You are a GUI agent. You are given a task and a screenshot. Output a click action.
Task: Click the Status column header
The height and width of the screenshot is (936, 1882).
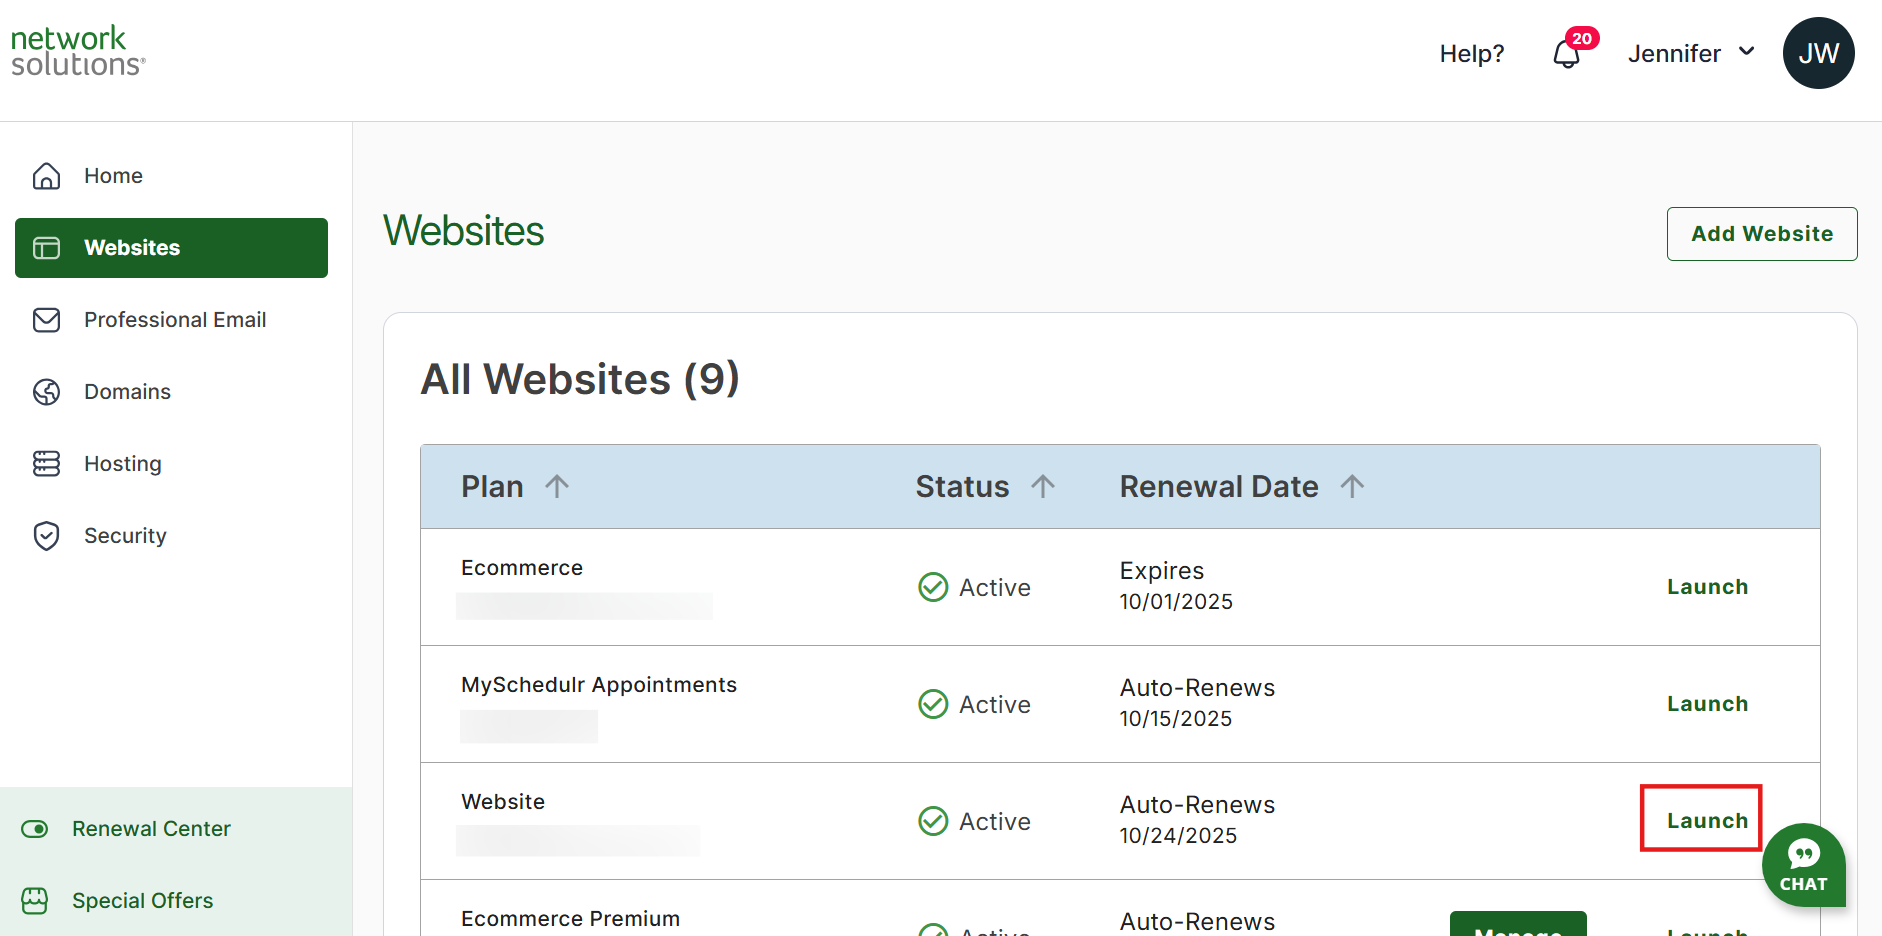point(962,486)
